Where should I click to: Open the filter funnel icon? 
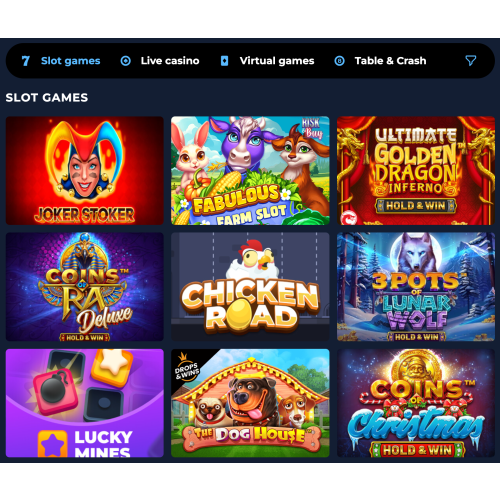(x=471, y=60)
